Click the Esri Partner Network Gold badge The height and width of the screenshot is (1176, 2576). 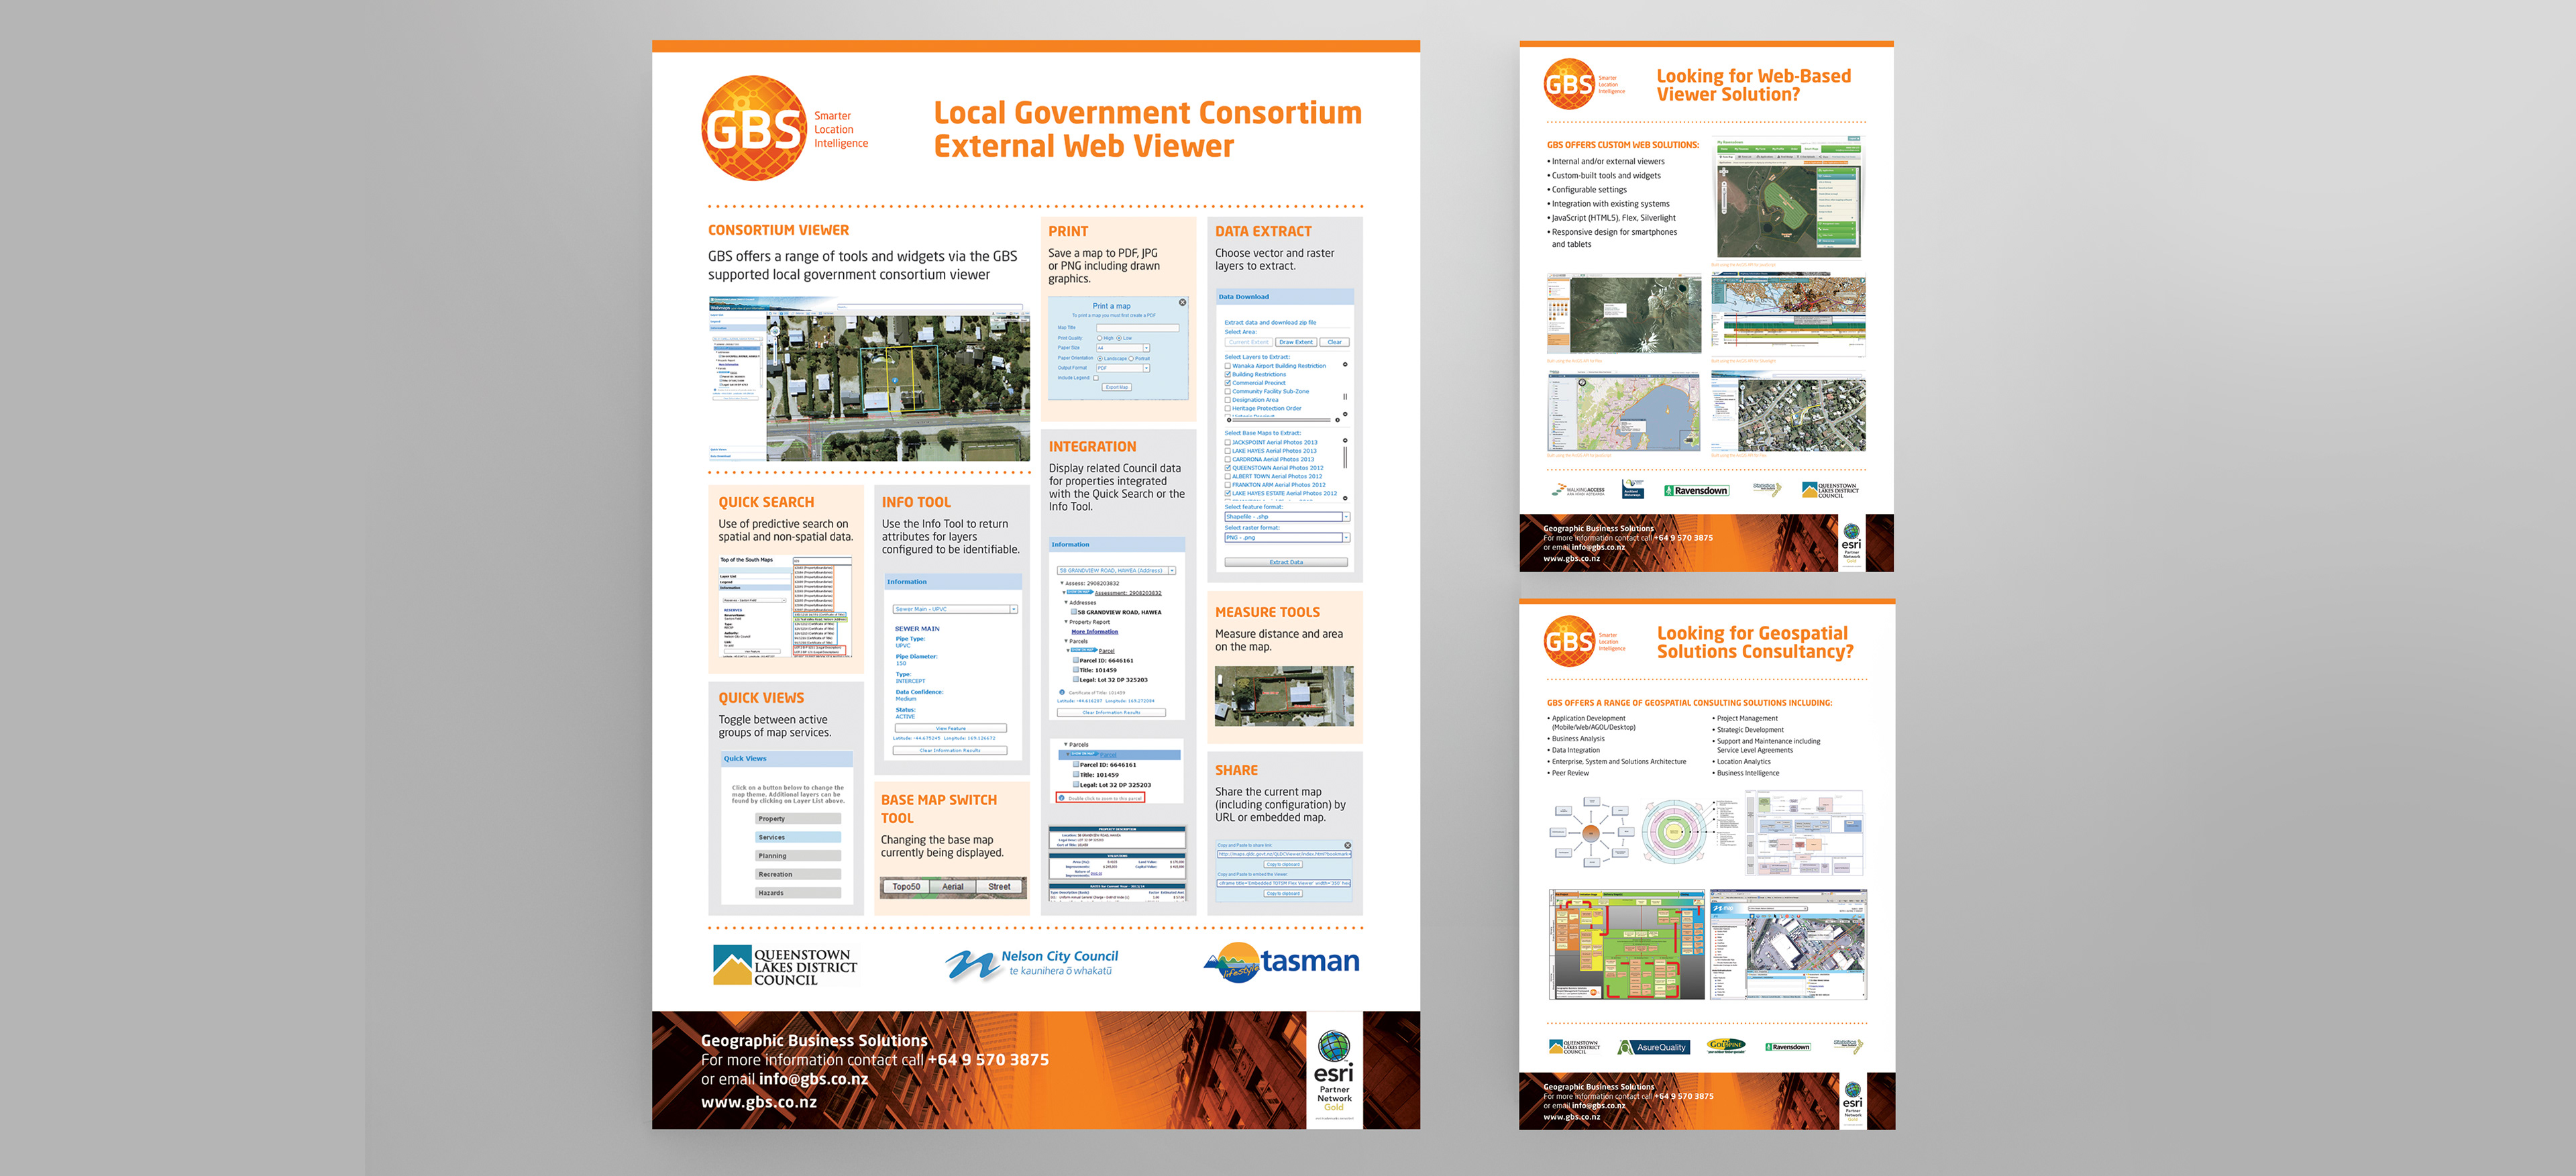[x=1334, y=1069]
